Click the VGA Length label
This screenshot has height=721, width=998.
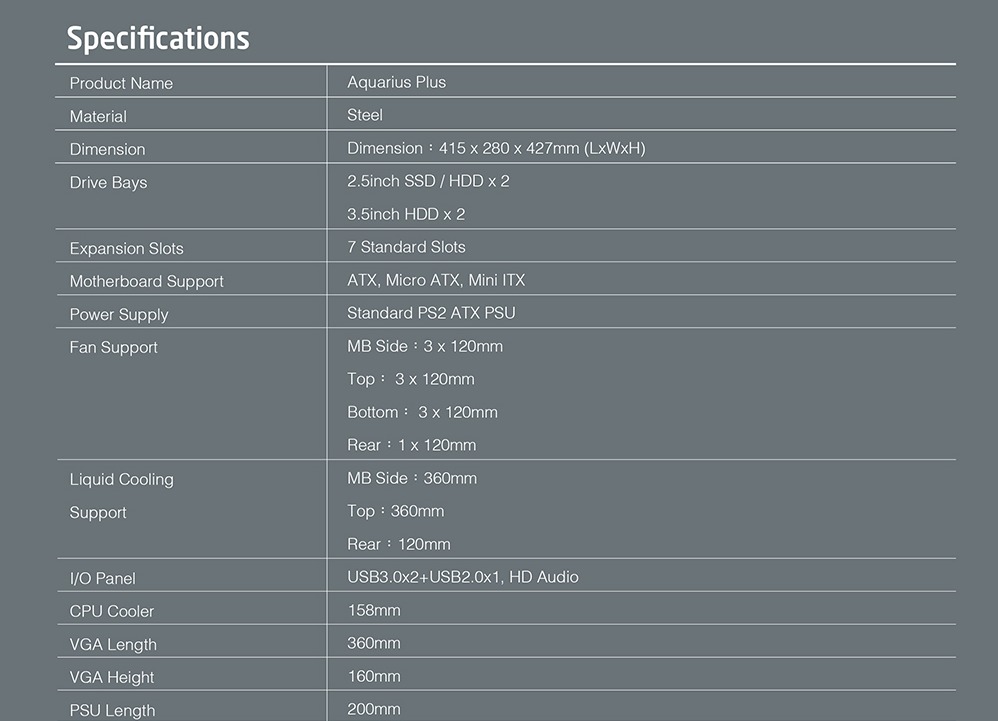click(113, 645)
